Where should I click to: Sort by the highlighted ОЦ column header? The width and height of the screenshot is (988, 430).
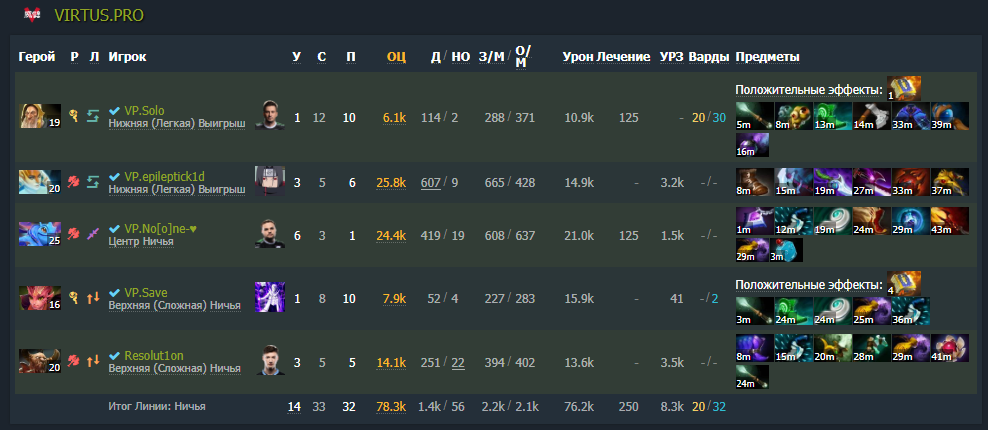pyautogui.click(x=396, y=57)
